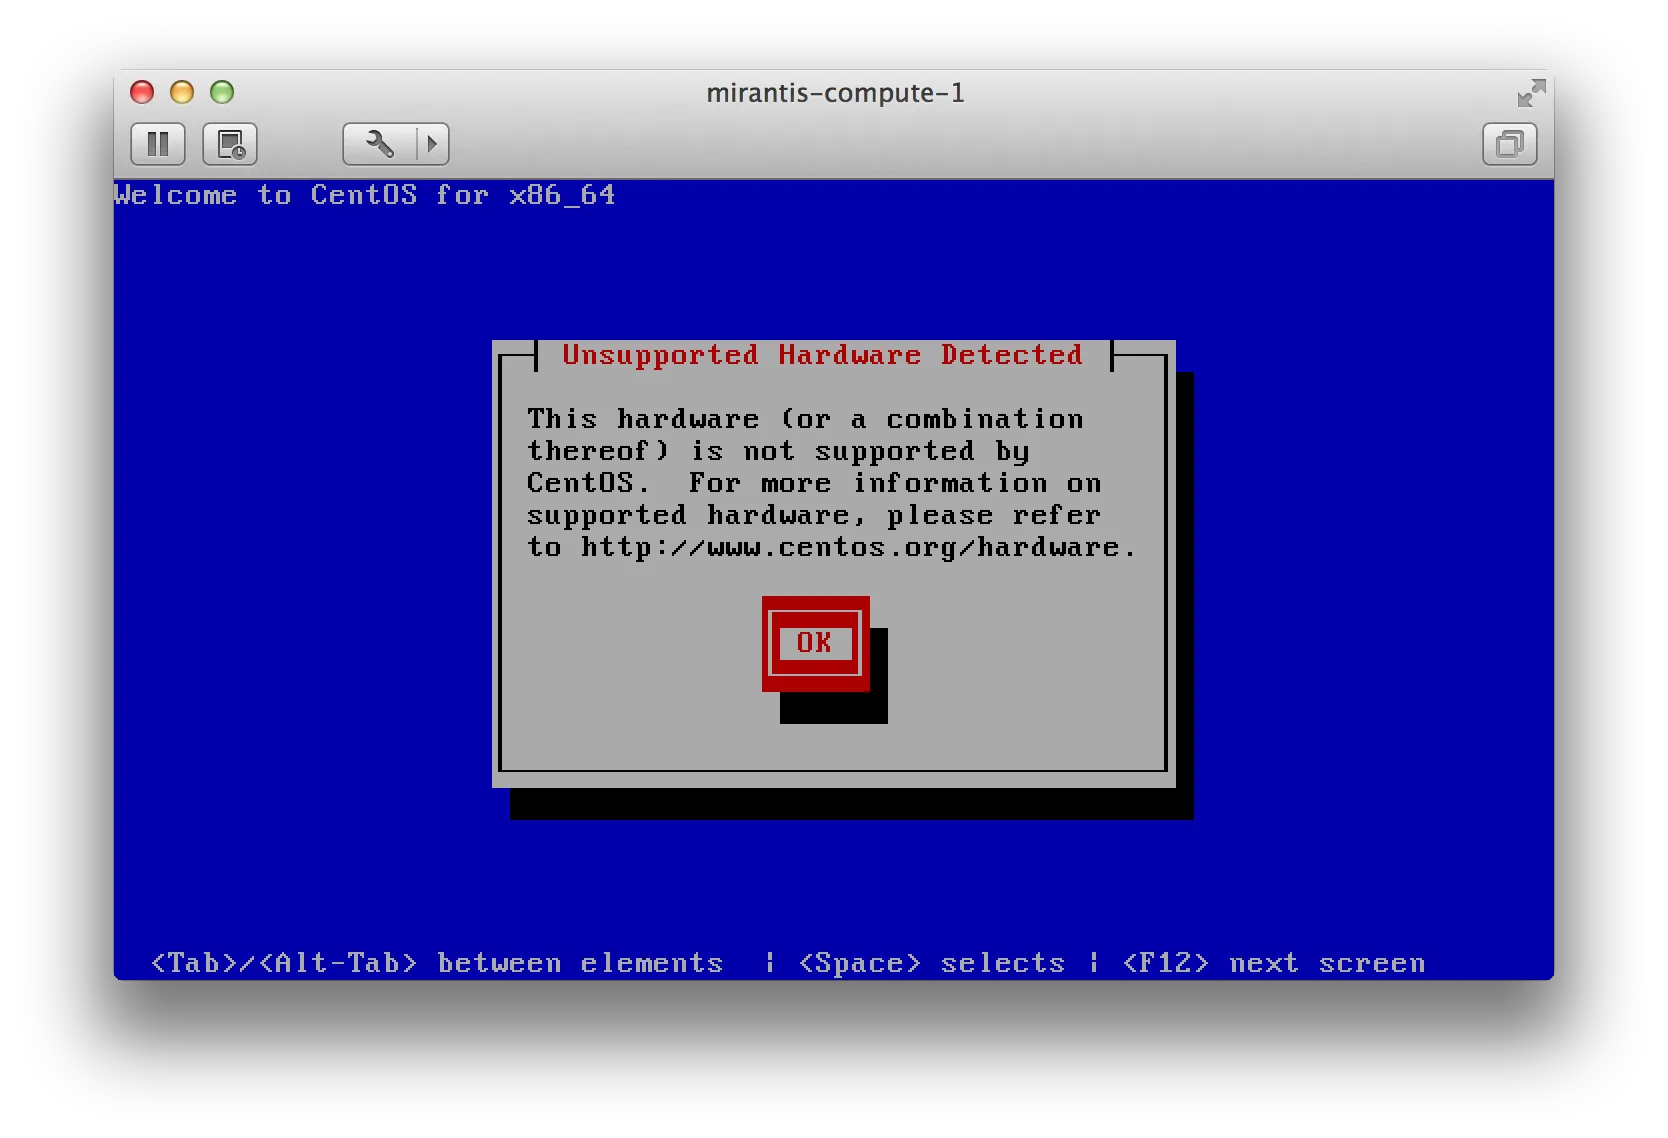This screenshot has width=1668, height=1138.
Task: Click 'Welcome to CentOS for x86_64' header
Action: pyautogui.click(x=365, y=195)
